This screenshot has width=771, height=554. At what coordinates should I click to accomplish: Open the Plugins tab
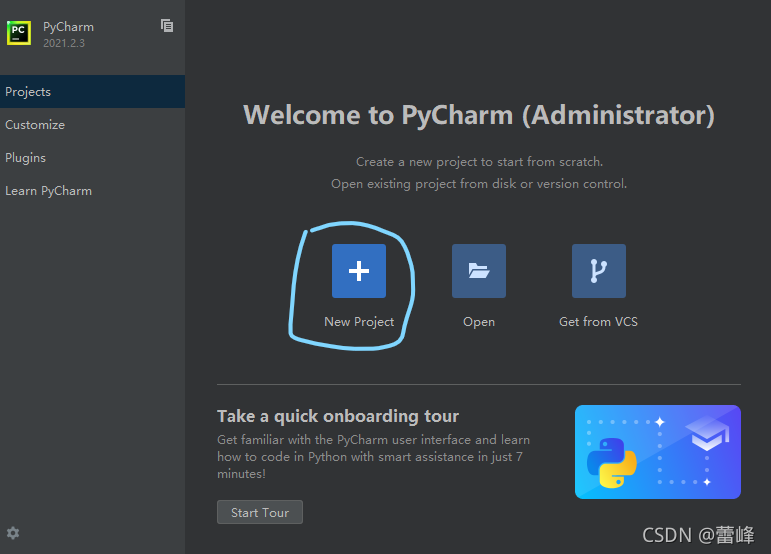[92, 158]
